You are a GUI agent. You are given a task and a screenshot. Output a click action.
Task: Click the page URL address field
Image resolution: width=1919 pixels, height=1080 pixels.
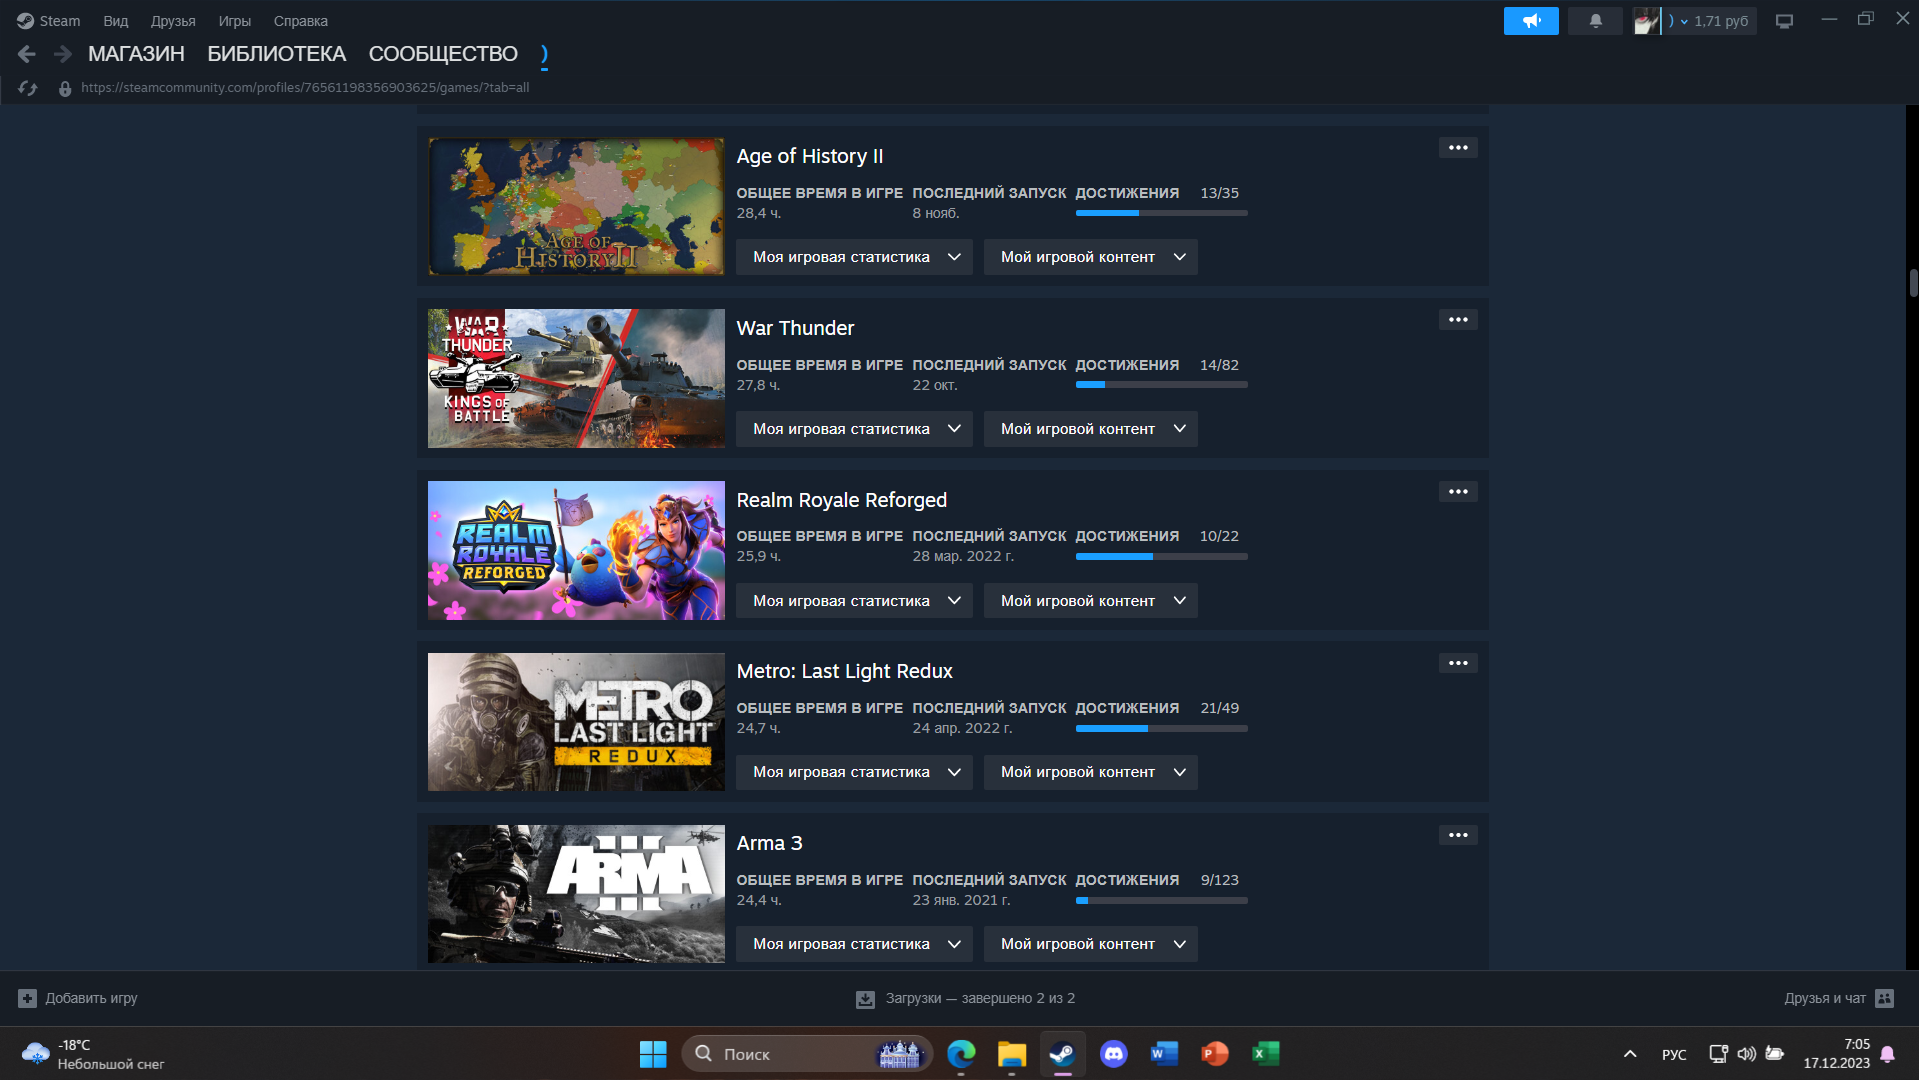(x=305, y=88)
